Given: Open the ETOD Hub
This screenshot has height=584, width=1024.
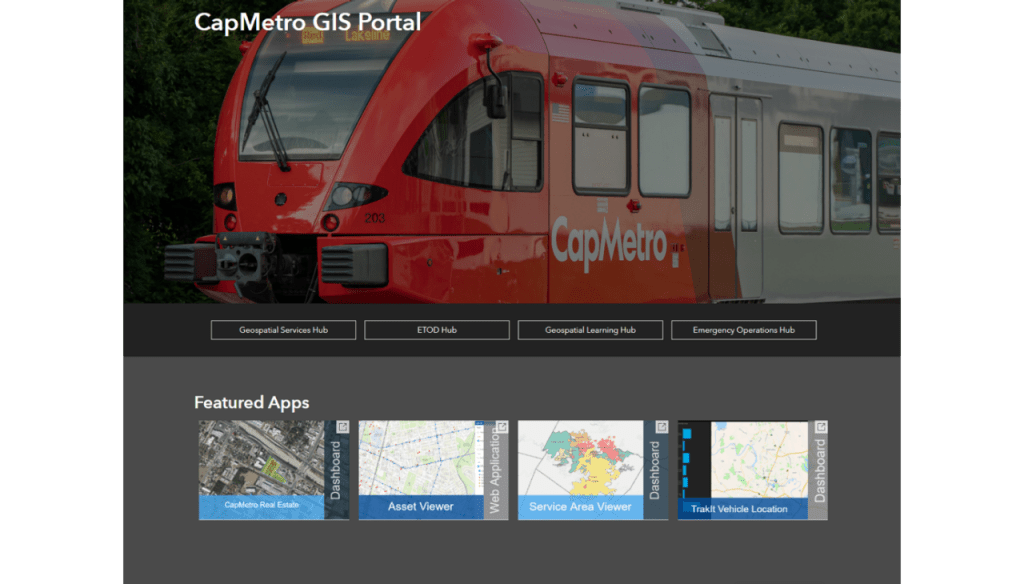Looking at the screenshot, I should coord(436,329).
